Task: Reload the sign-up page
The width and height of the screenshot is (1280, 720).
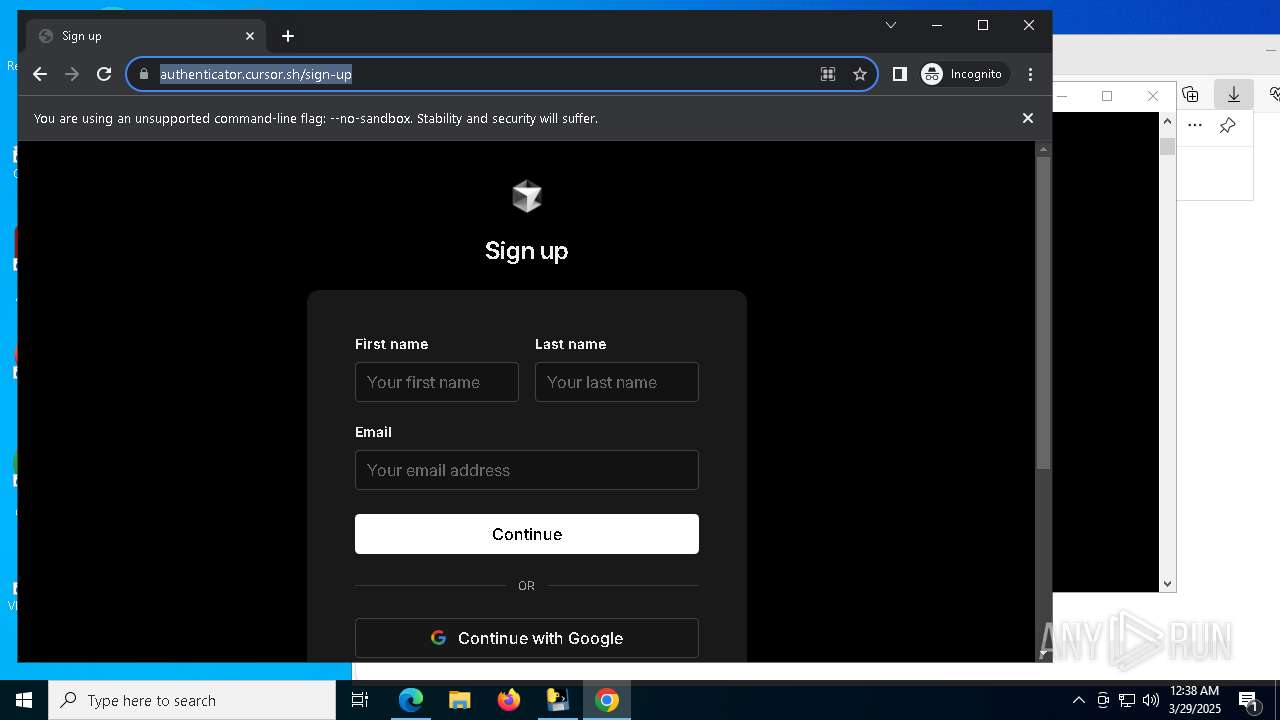Action: pyautogui.click(x=104, y=74)
